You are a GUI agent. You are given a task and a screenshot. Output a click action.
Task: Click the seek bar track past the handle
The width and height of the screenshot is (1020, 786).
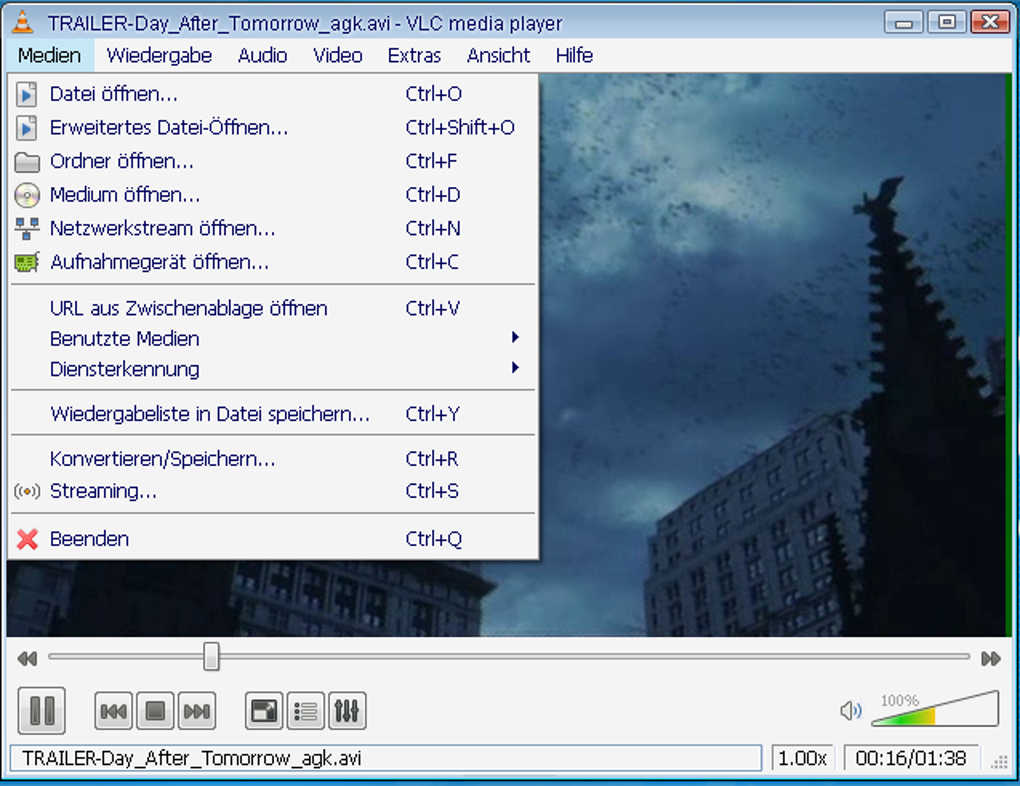593,657
